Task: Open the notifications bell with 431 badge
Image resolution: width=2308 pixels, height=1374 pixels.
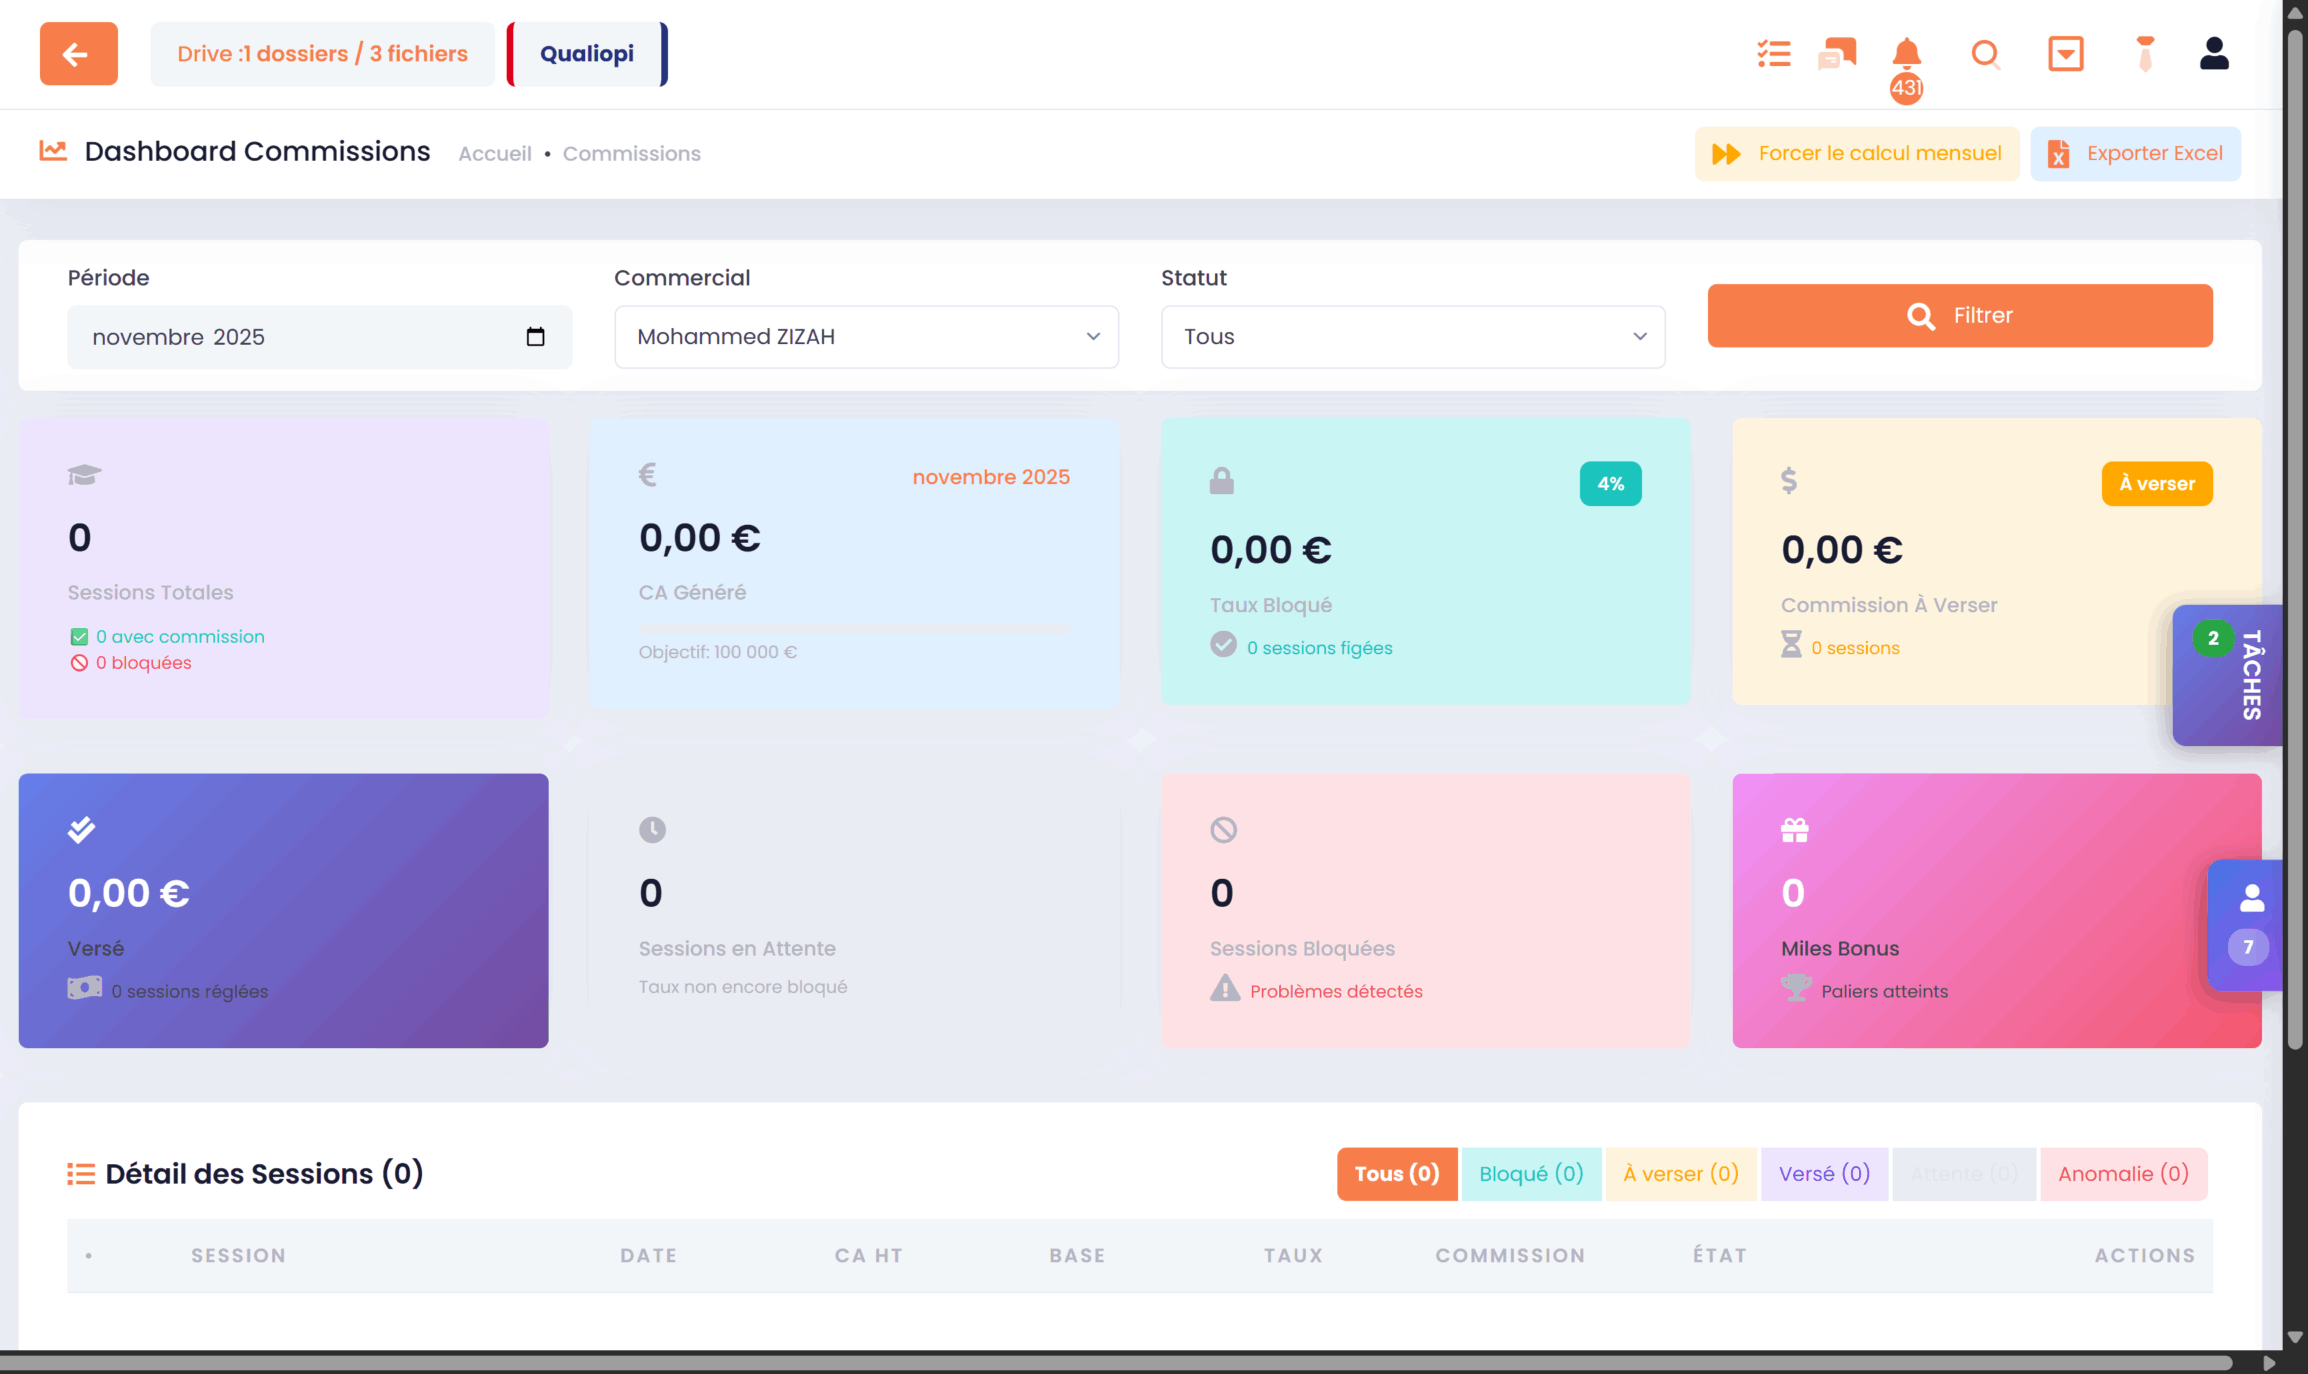Action: [x=1906, y=54]
